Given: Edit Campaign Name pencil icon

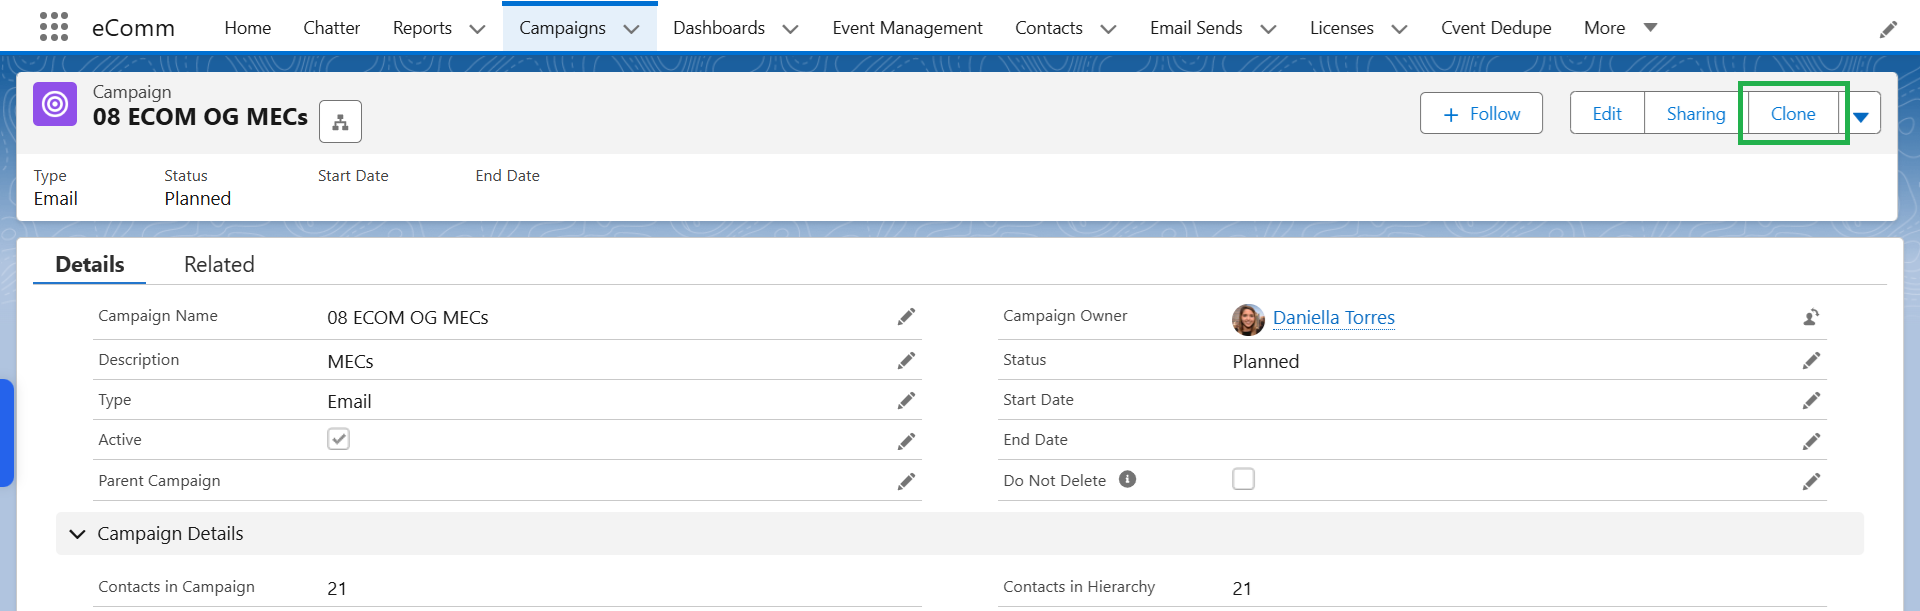Looking at the screenshot, I should click(x=906, y=317).
